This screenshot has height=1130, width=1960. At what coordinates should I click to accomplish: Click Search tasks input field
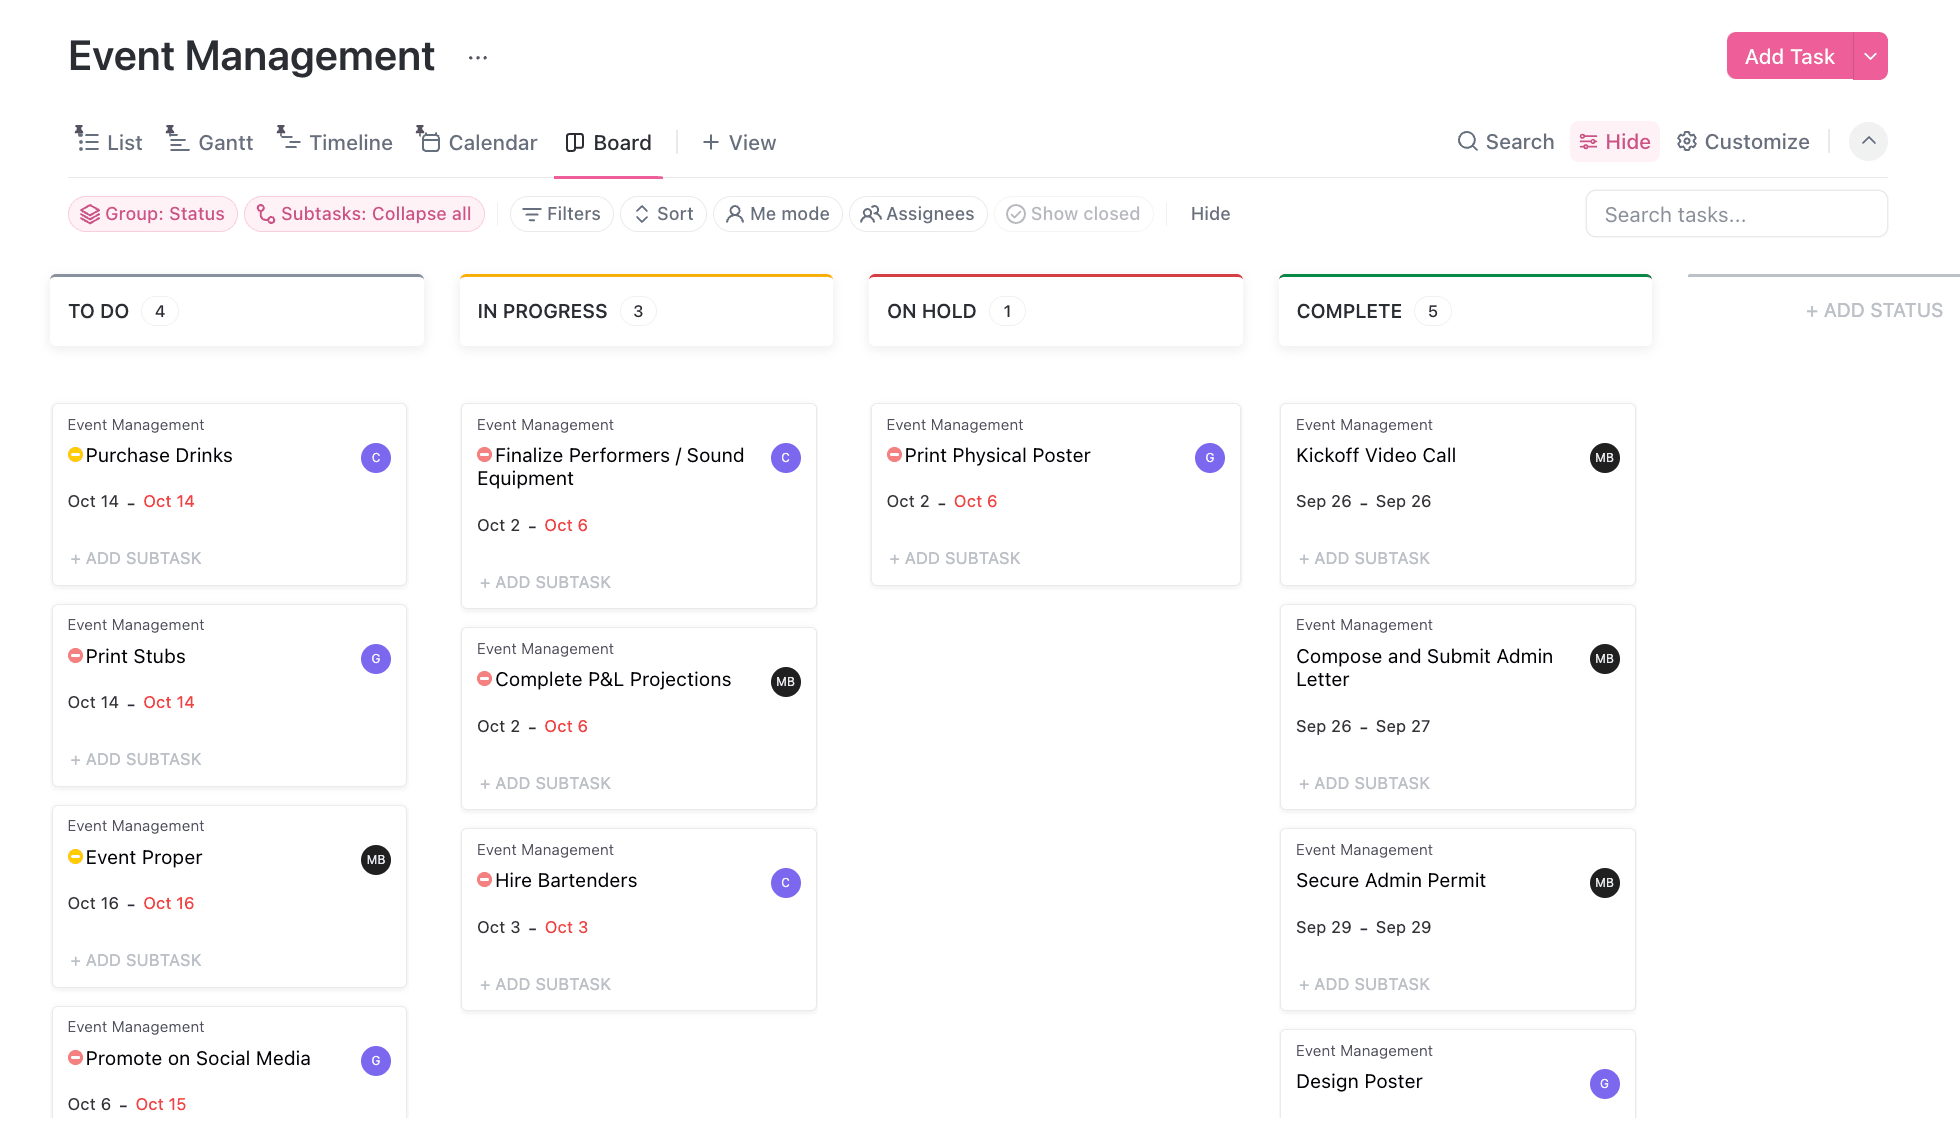point(1737,214)
